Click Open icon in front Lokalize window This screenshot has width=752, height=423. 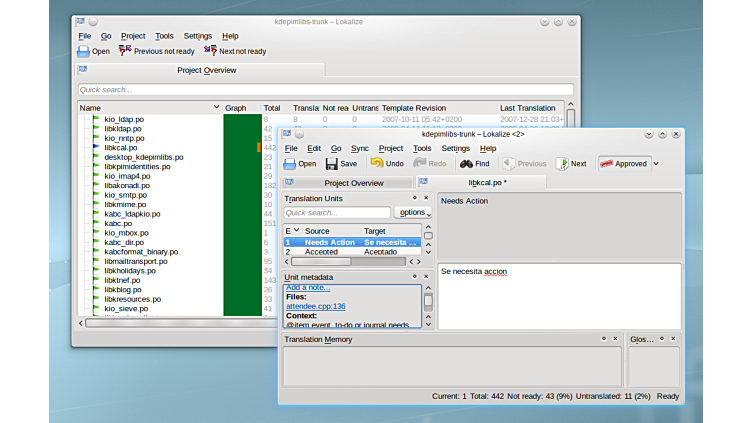pyautogui.click(x=299, y=164)
